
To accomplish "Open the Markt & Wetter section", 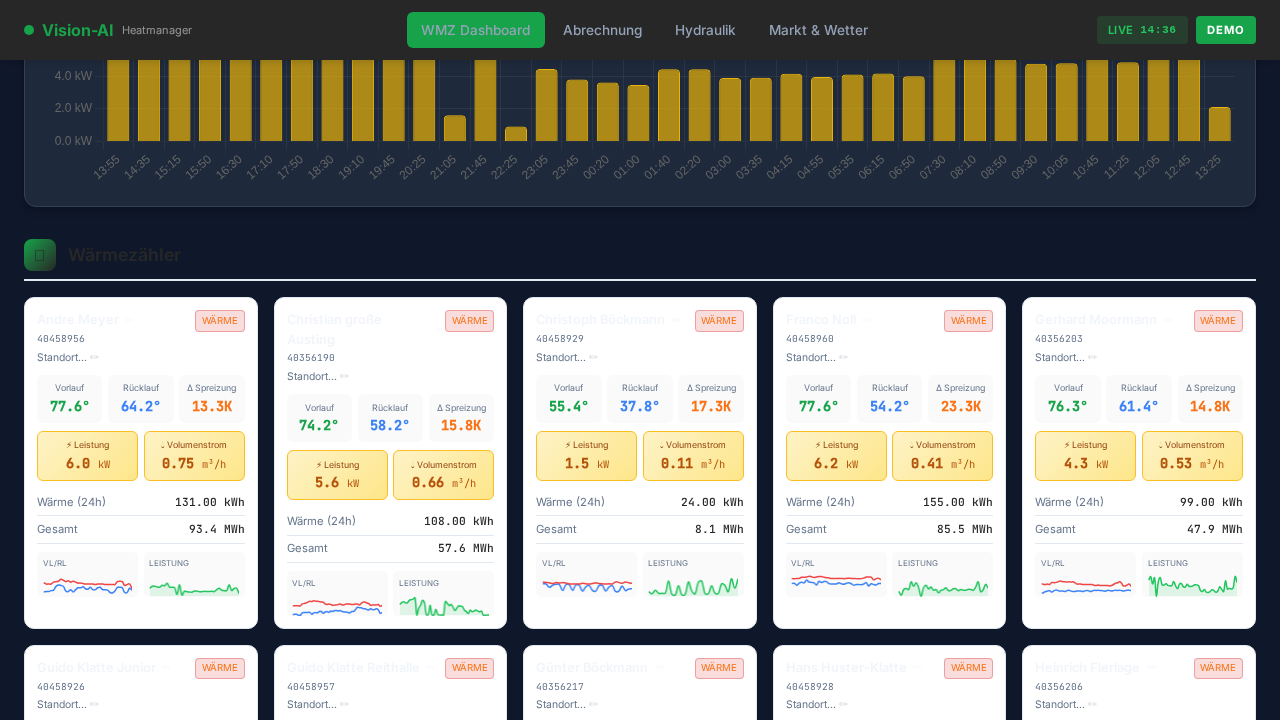I will (818, 30).
